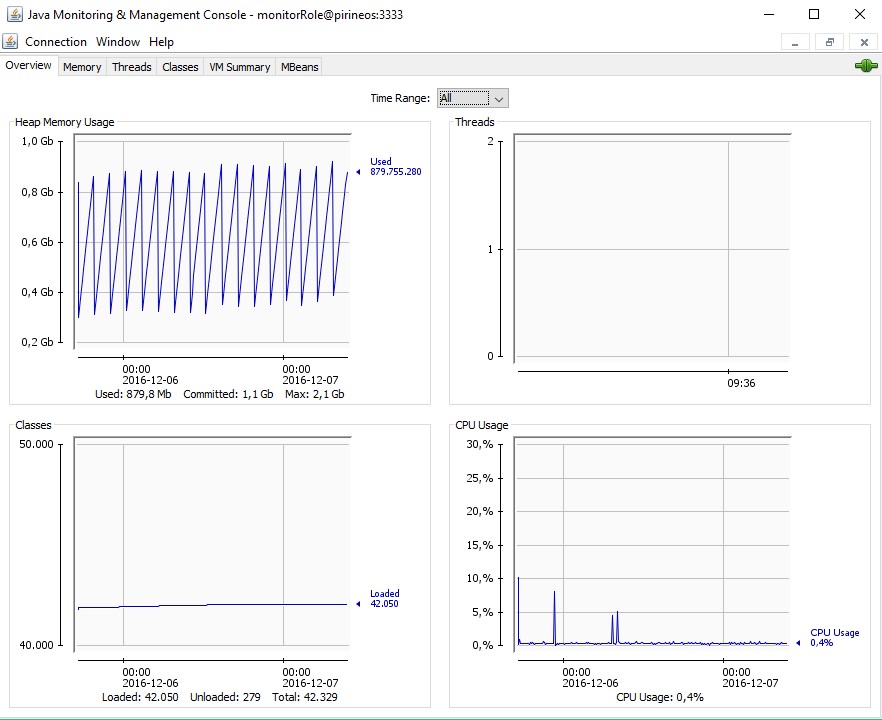Screen dimensions: 882x720
Task: Open the Window menu
Action: [118, 42]
